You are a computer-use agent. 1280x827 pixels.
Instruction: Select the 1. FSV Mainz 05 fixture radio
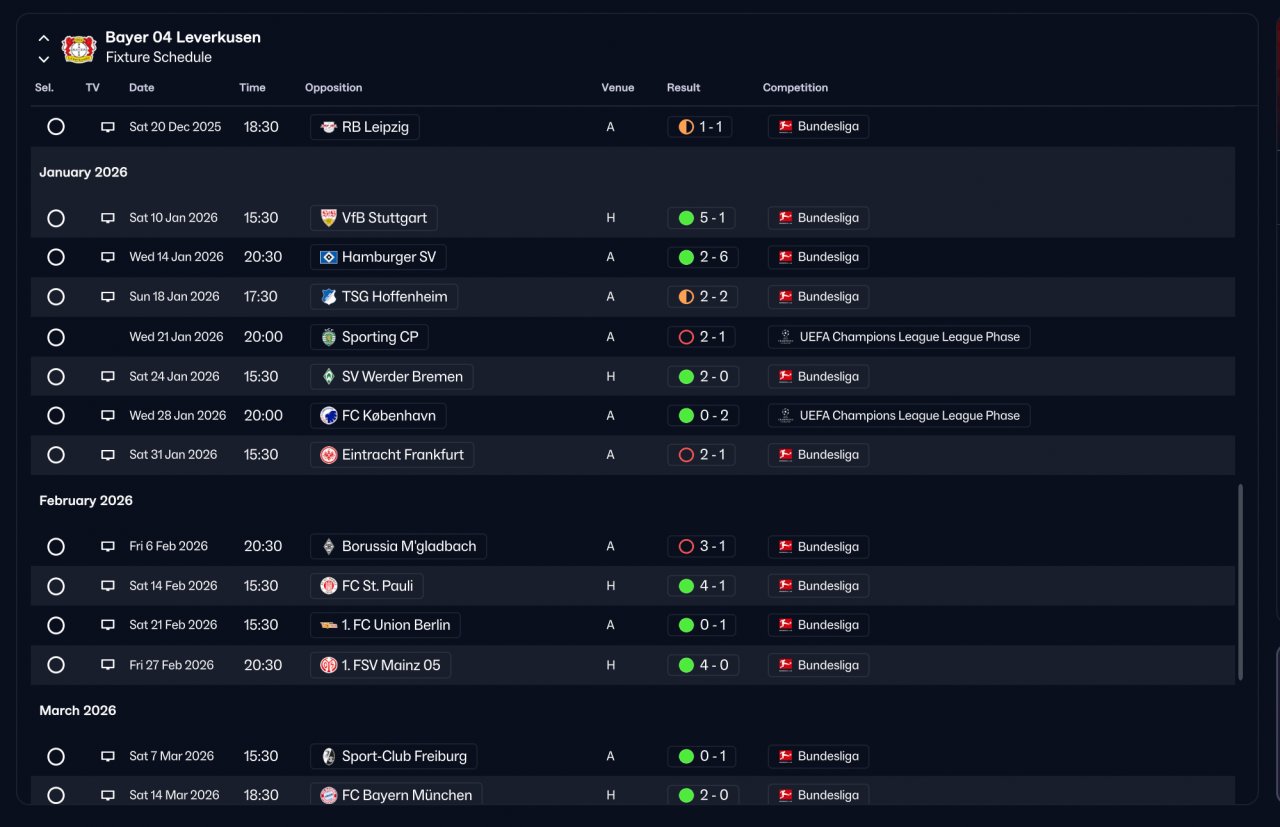point(56,665)
